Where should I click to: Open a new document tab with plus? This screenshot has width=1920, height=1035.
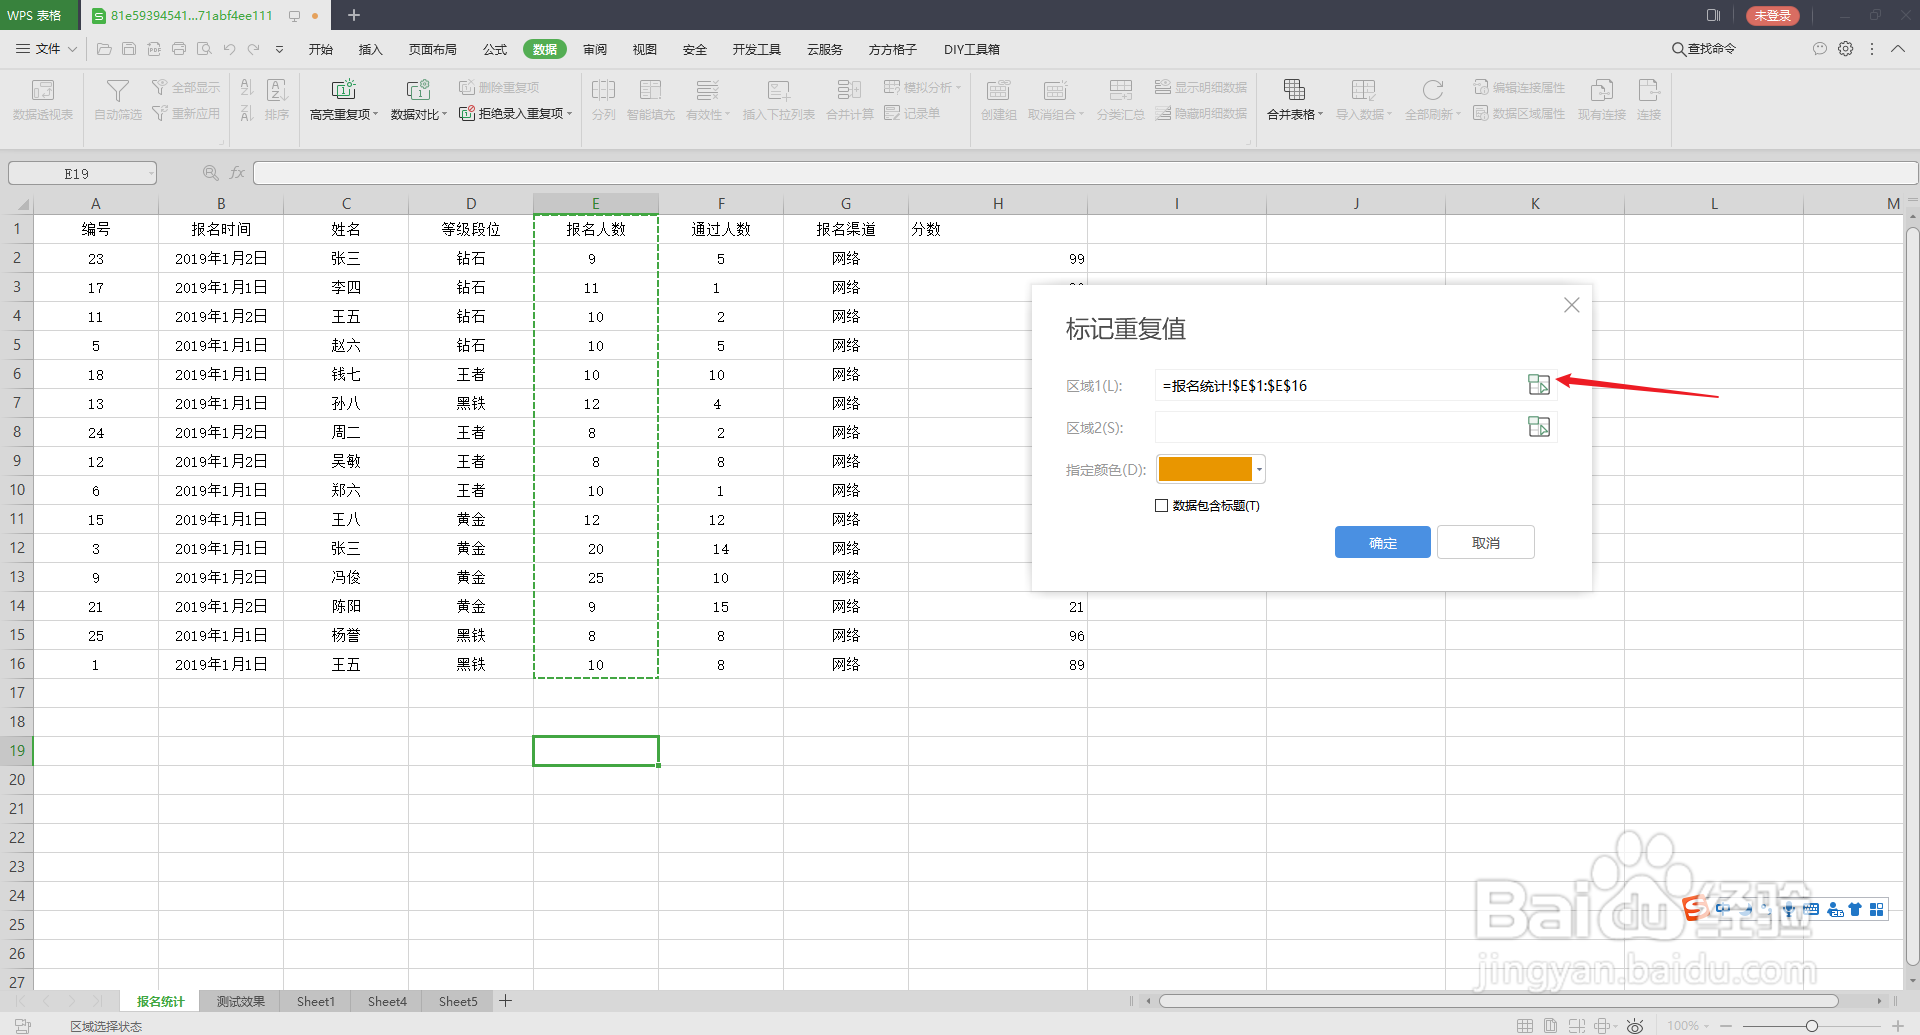click(353, 15)
